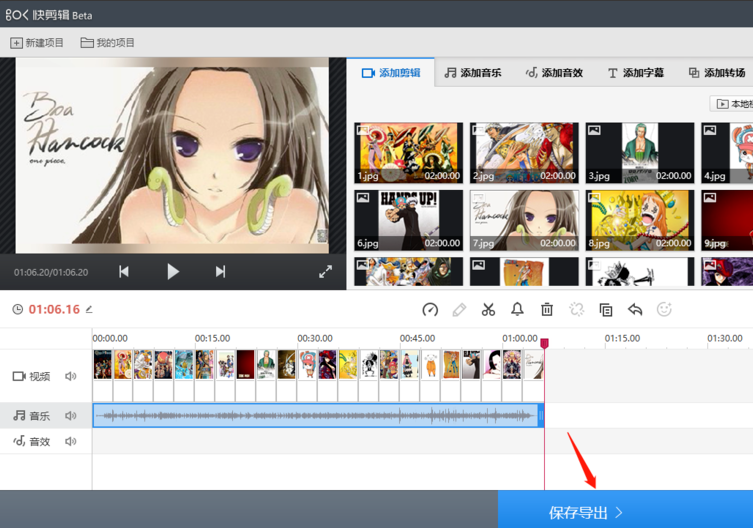Click the 01:06.16 timecode value
Screen dimensions: 753x528
(54, 309)
